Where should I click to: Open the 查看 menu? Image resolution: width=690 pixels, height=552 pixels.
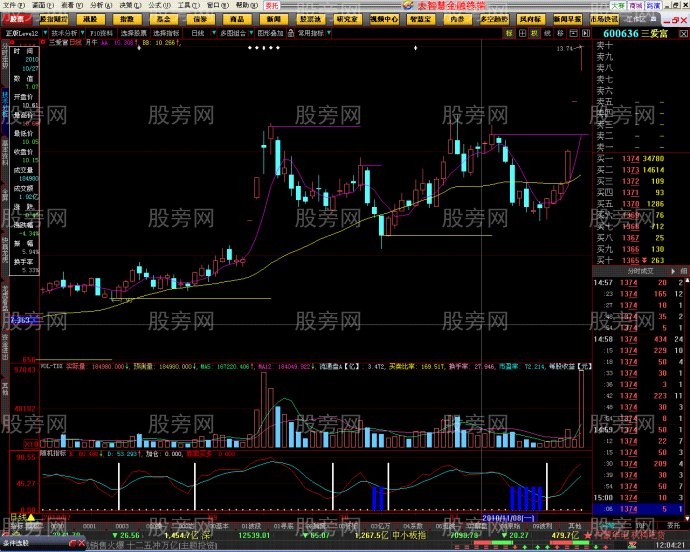[x=72, y=5]
